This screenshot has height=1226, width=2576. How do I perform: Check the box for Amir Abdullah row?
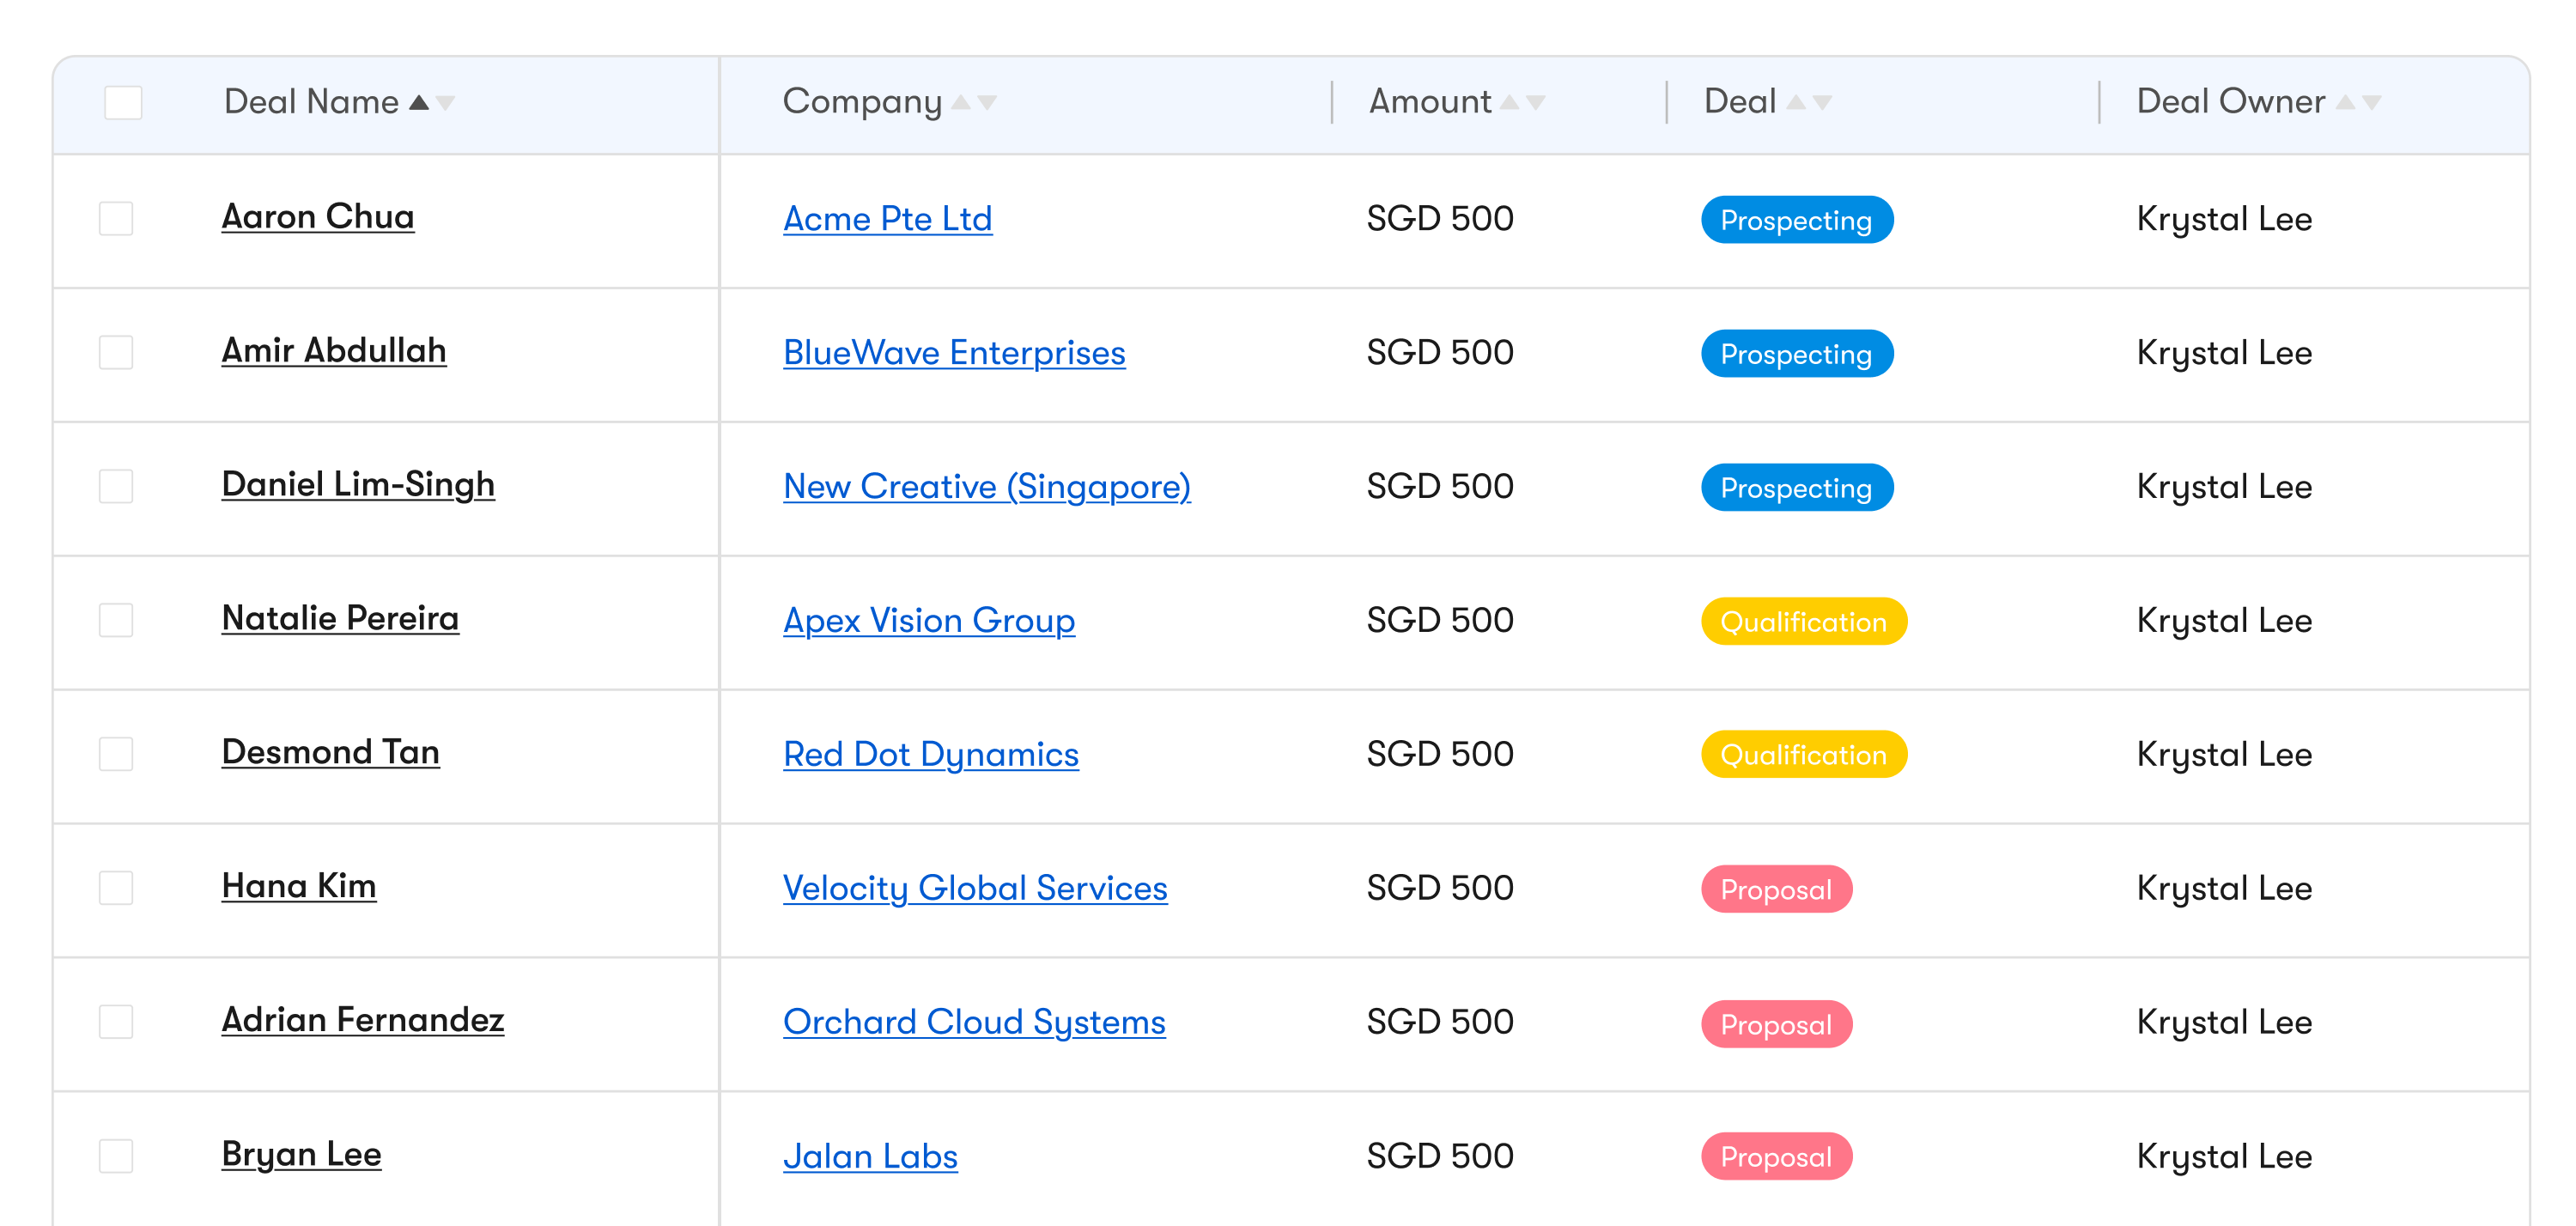point(116,352)
